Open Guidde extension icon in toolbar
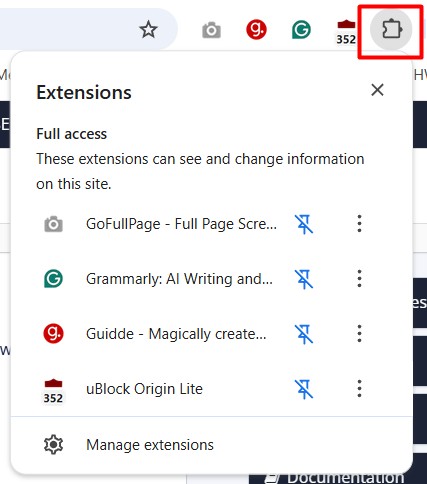This screenshot has height=484, width=427. (256, 30)
